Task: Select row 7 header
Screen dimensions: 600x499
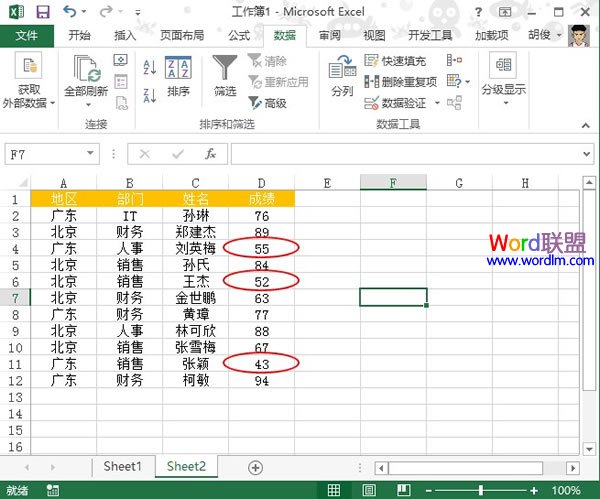Action: 15,298
